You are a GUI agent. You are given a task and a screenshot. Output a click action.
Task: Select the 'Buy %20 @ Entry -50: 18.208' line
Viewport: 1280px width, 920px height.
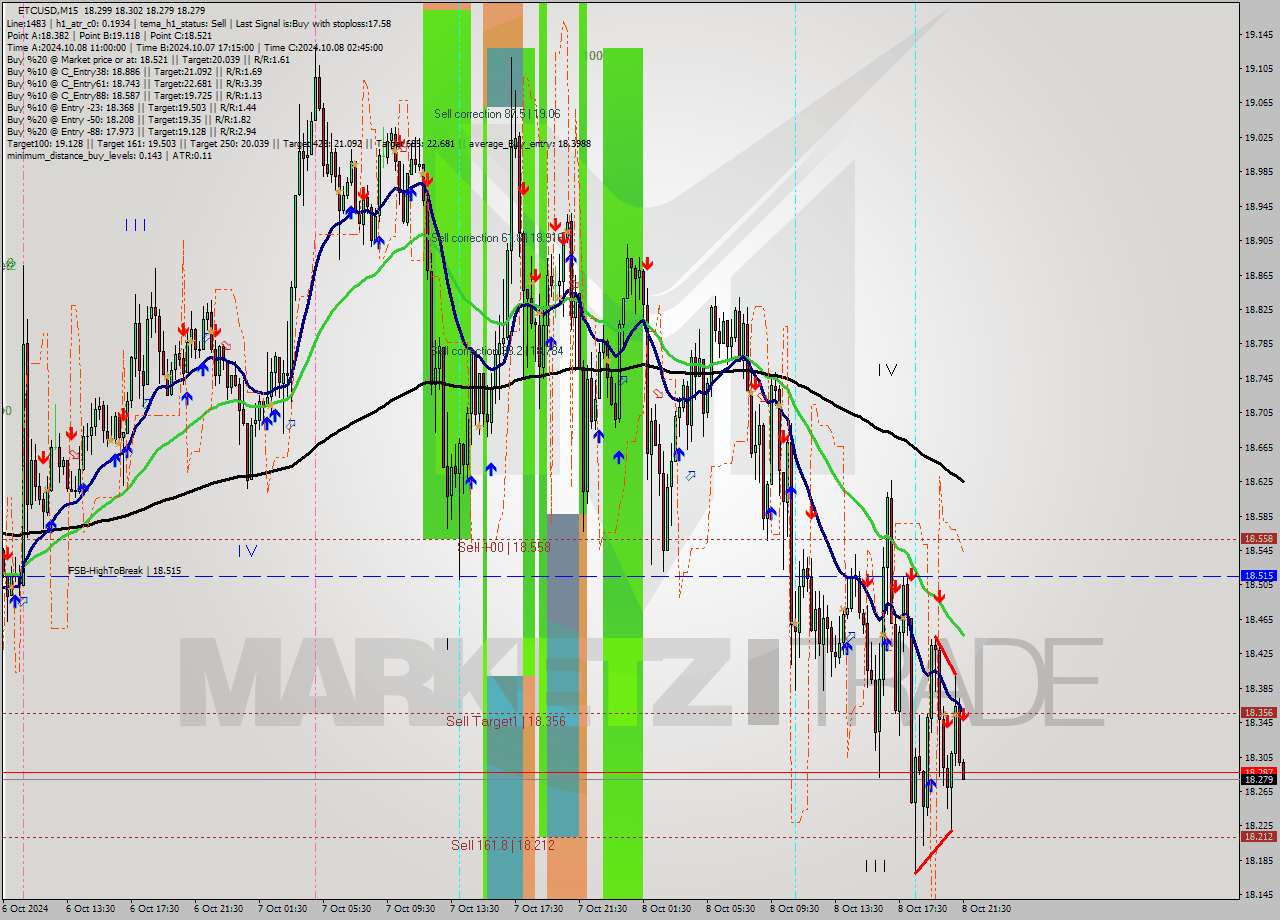[x=128, y=119]
